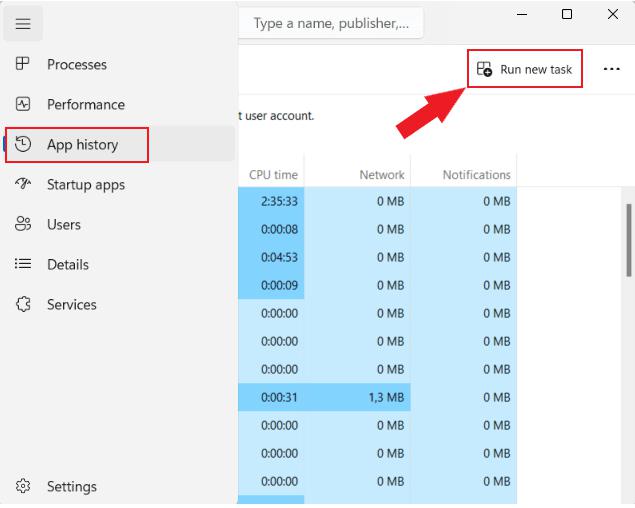Select the App history clock icon
Viewport: 635px width, 508px height.
pos(23,144)
